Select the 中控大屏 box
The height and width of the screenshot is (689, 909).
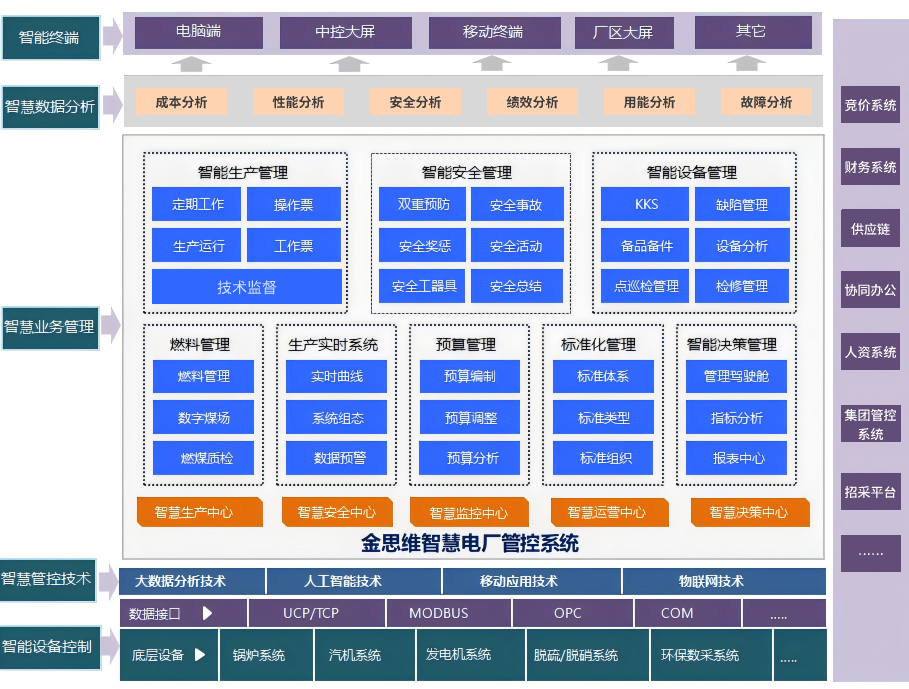click(346, 32)
